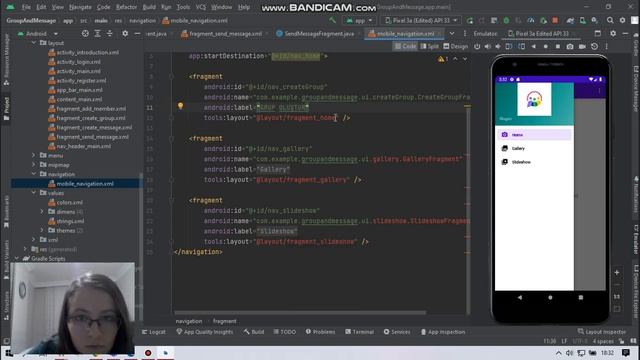This screenshot has width=640, height=360.
Task: Select Slideshow in emulator drawer
Action: (534, 162)
